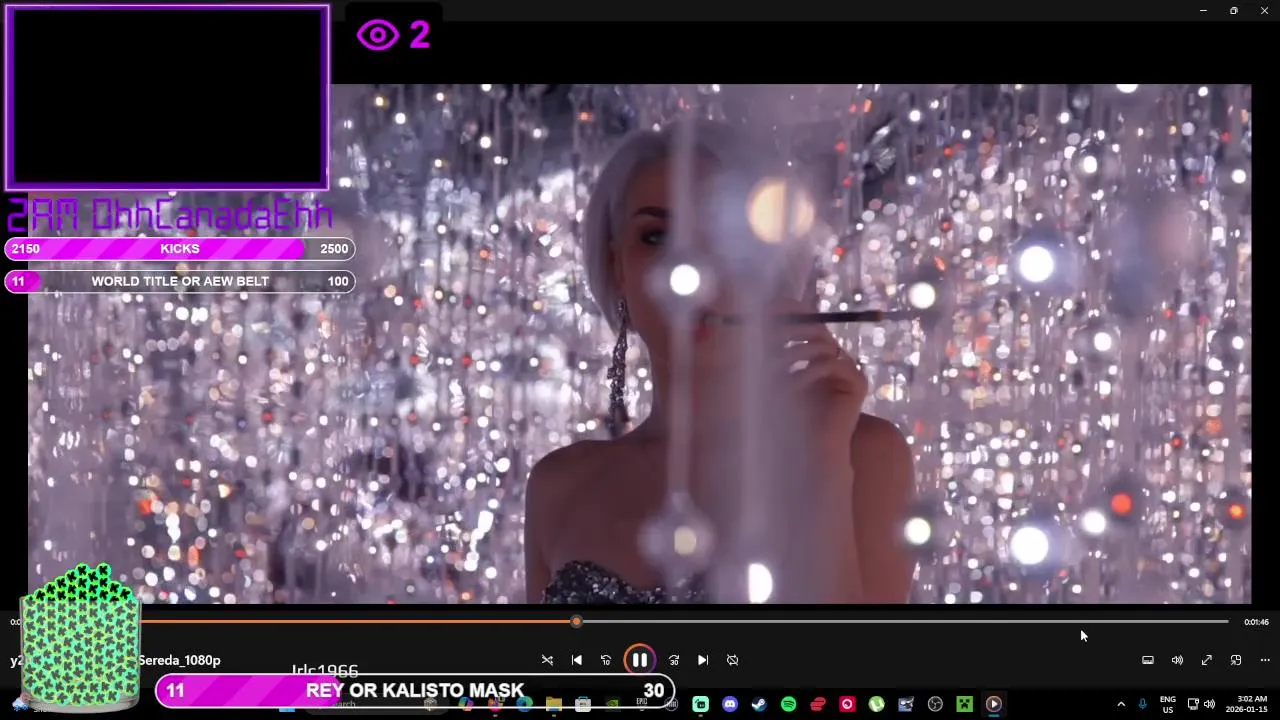Open the photo-thumbnail app beside OBS
Image resolution: width=1280 pixels, height=720 pixels.
[906, 704]
